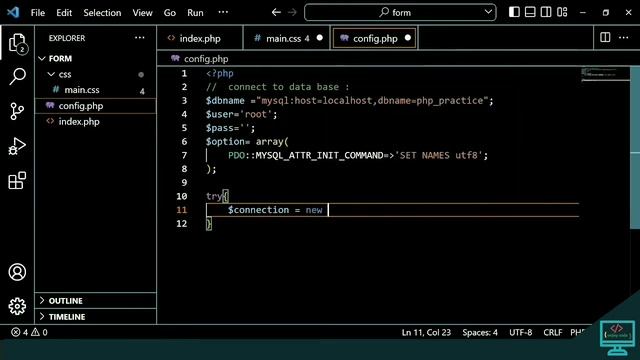Open the Run menu
This screenshot has width=640, height=360.
(x=195, y=13)
